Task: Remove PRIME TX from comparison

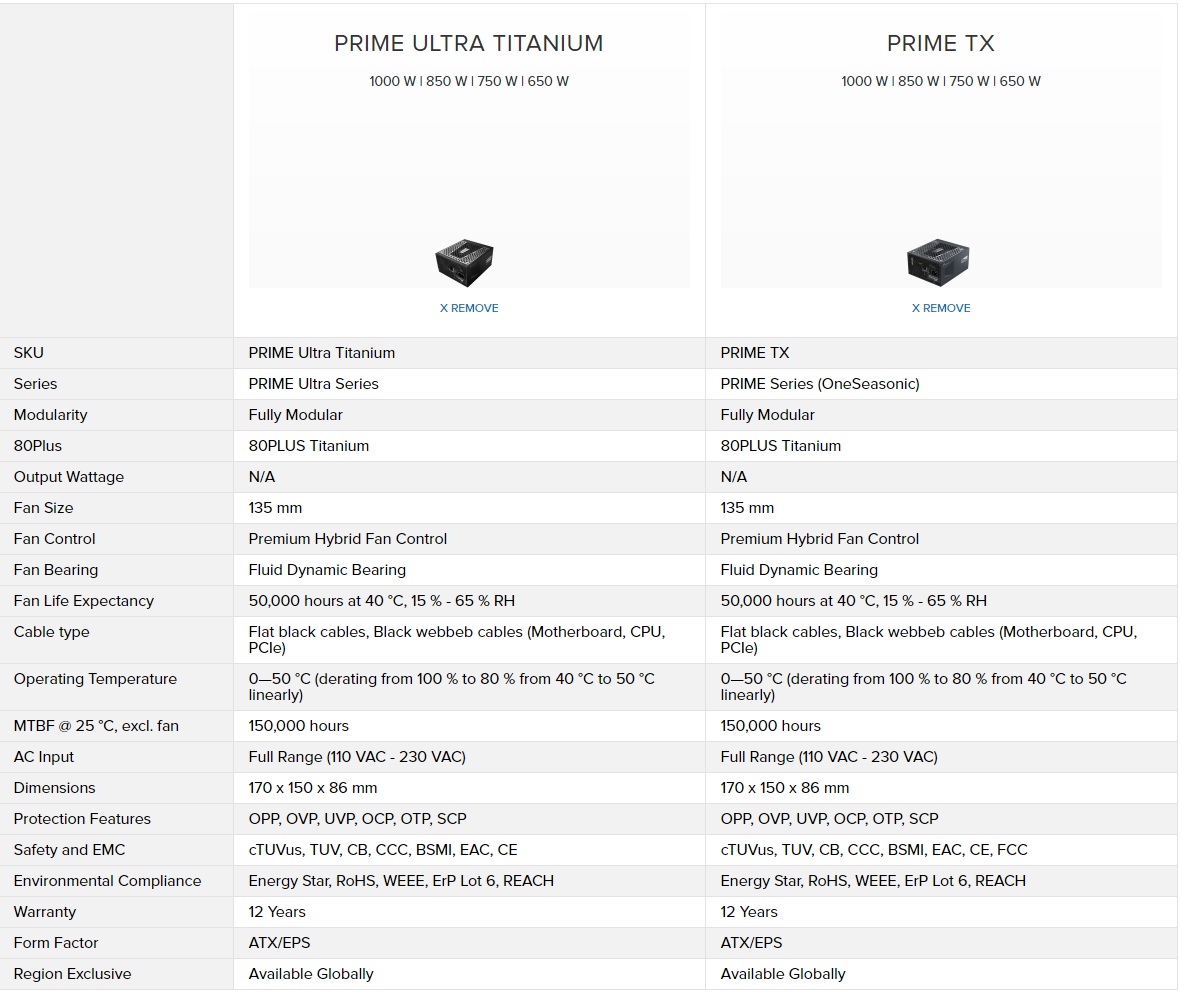Action: [x=941, y=308]
